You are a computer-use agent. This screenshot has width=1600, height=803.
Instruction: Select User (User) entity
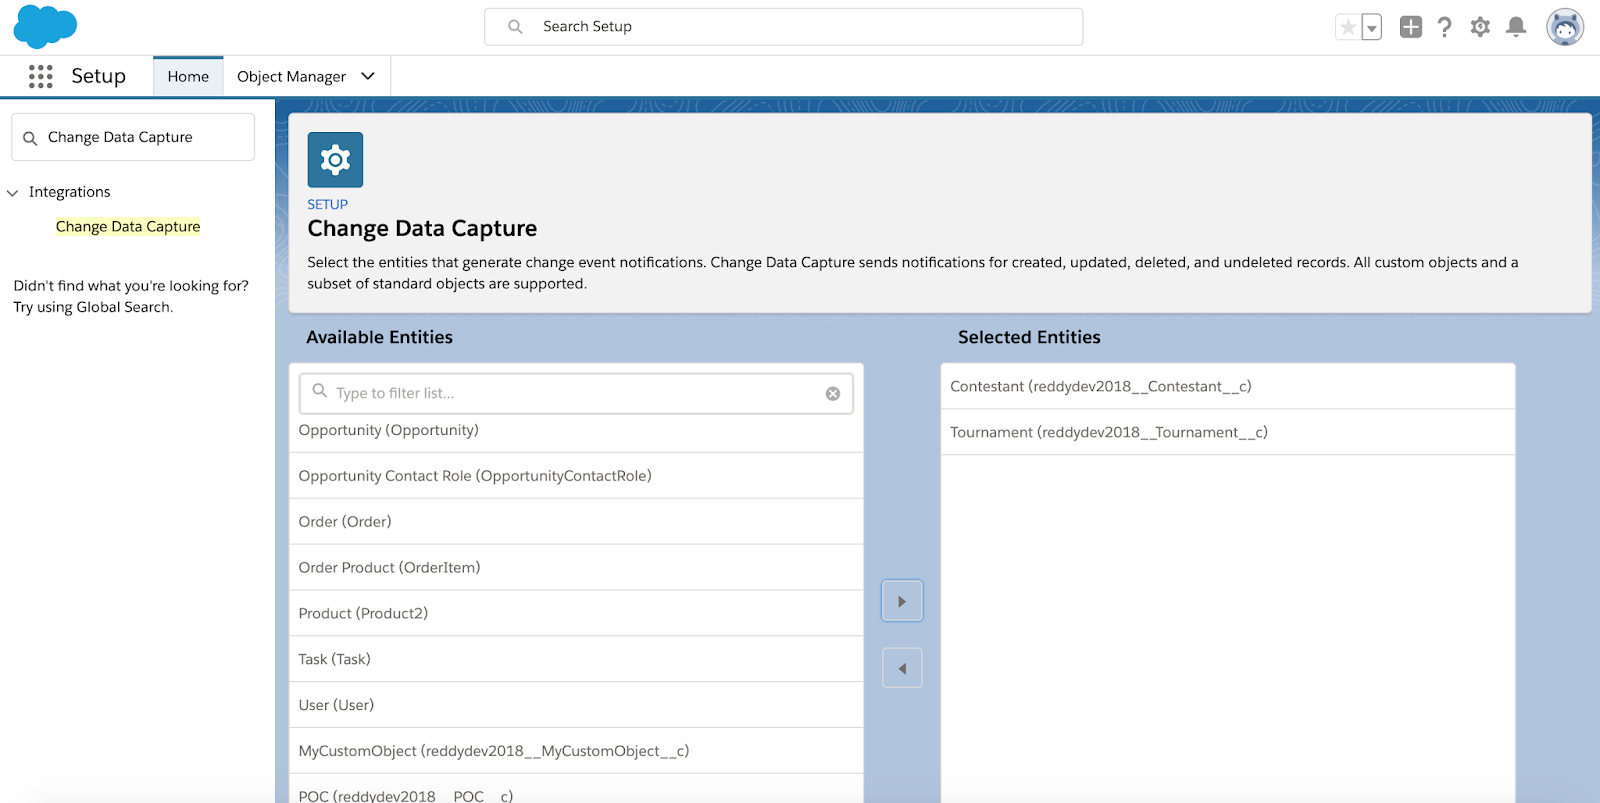point(576,706)
